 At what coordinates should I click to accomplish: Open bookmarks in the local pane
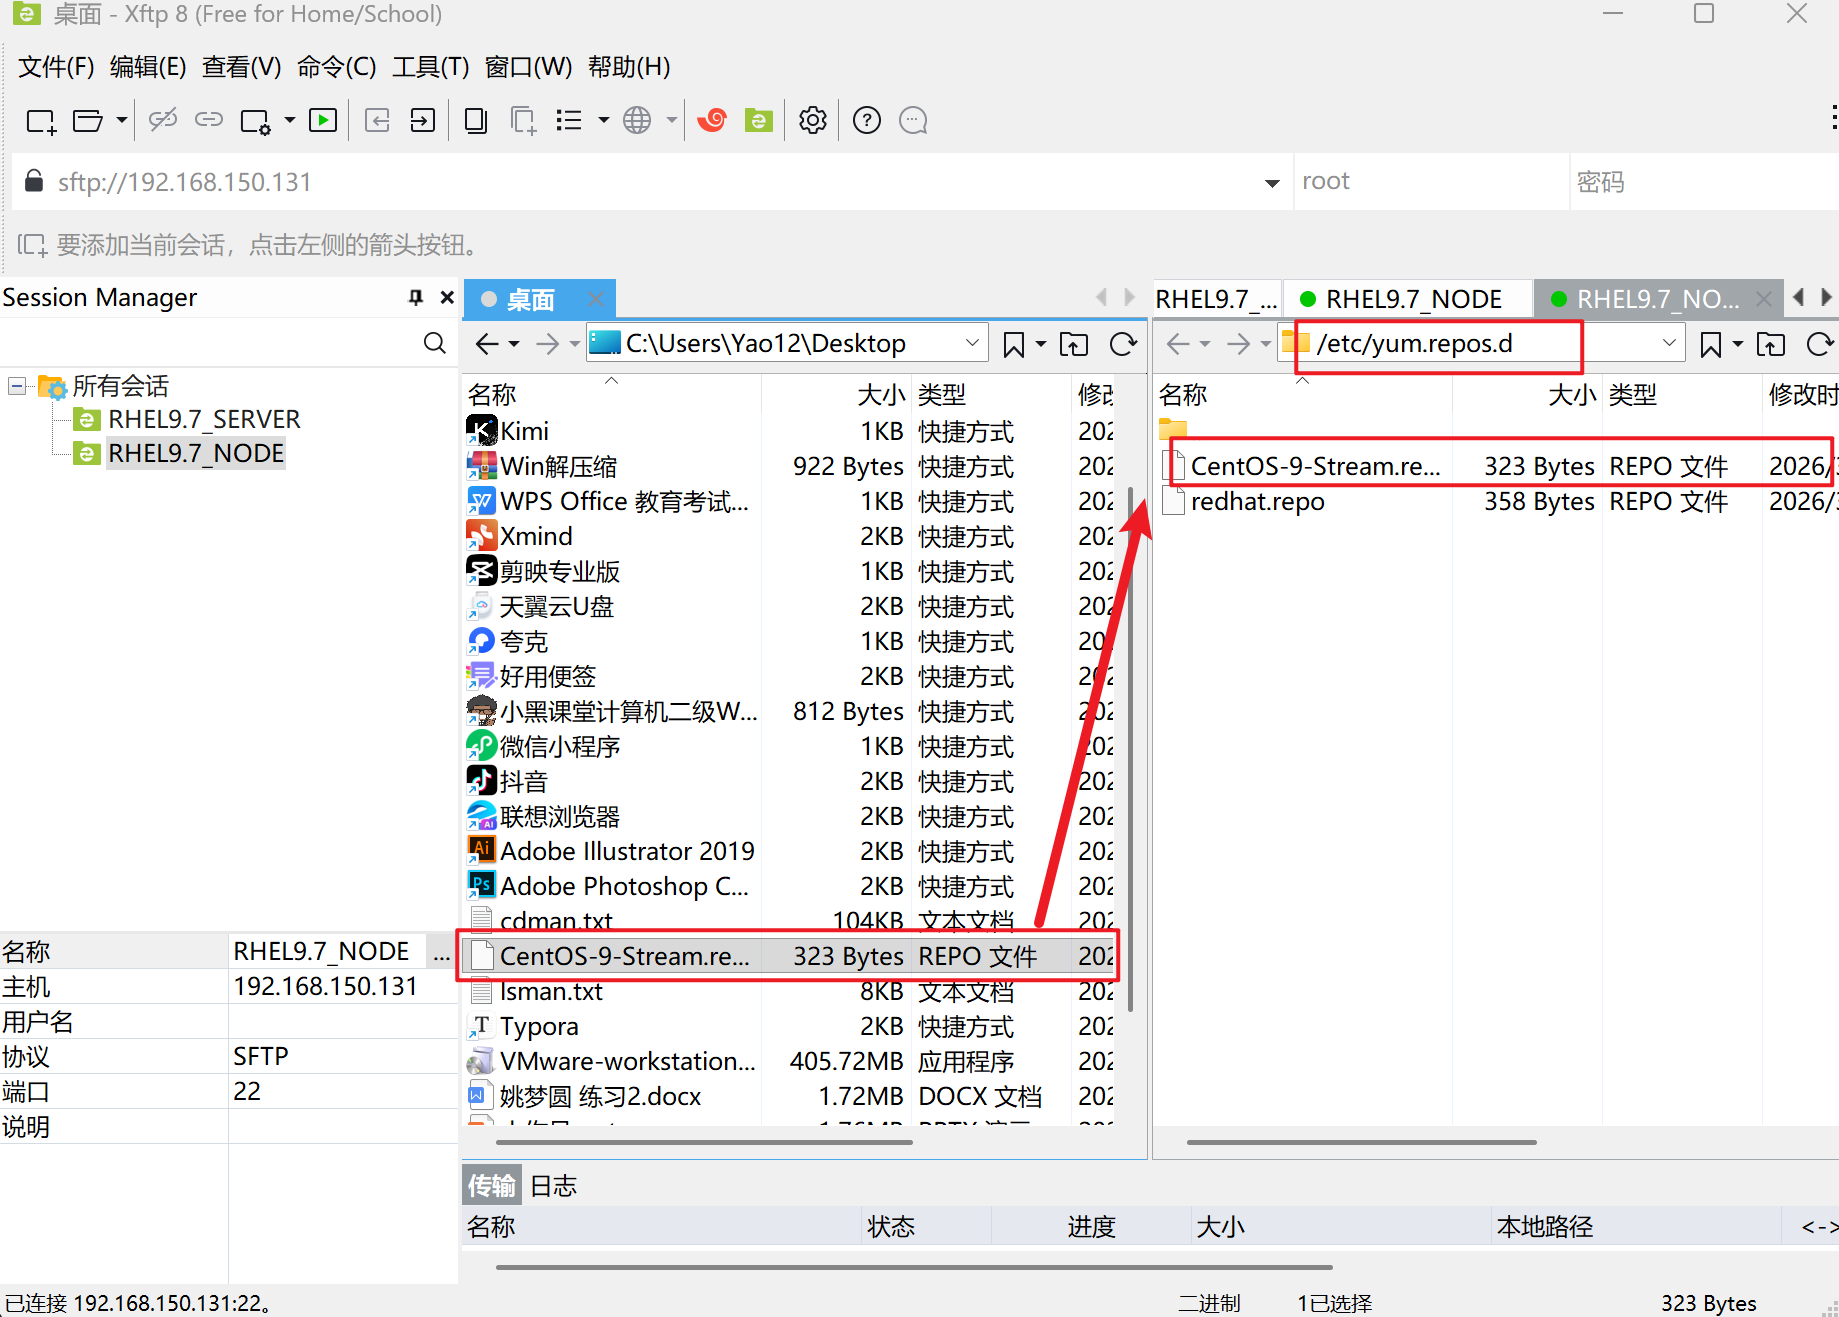pos(1014,344)
